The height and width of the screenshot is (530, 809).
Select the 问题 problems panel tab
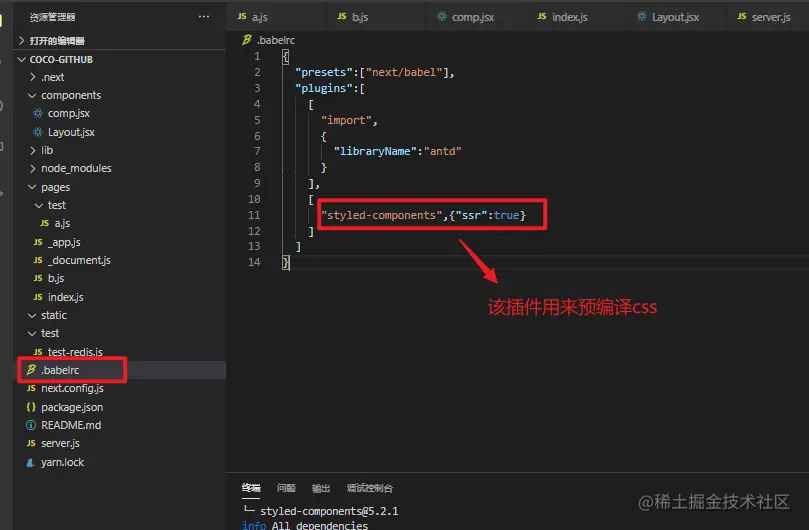tap(286, 488)
